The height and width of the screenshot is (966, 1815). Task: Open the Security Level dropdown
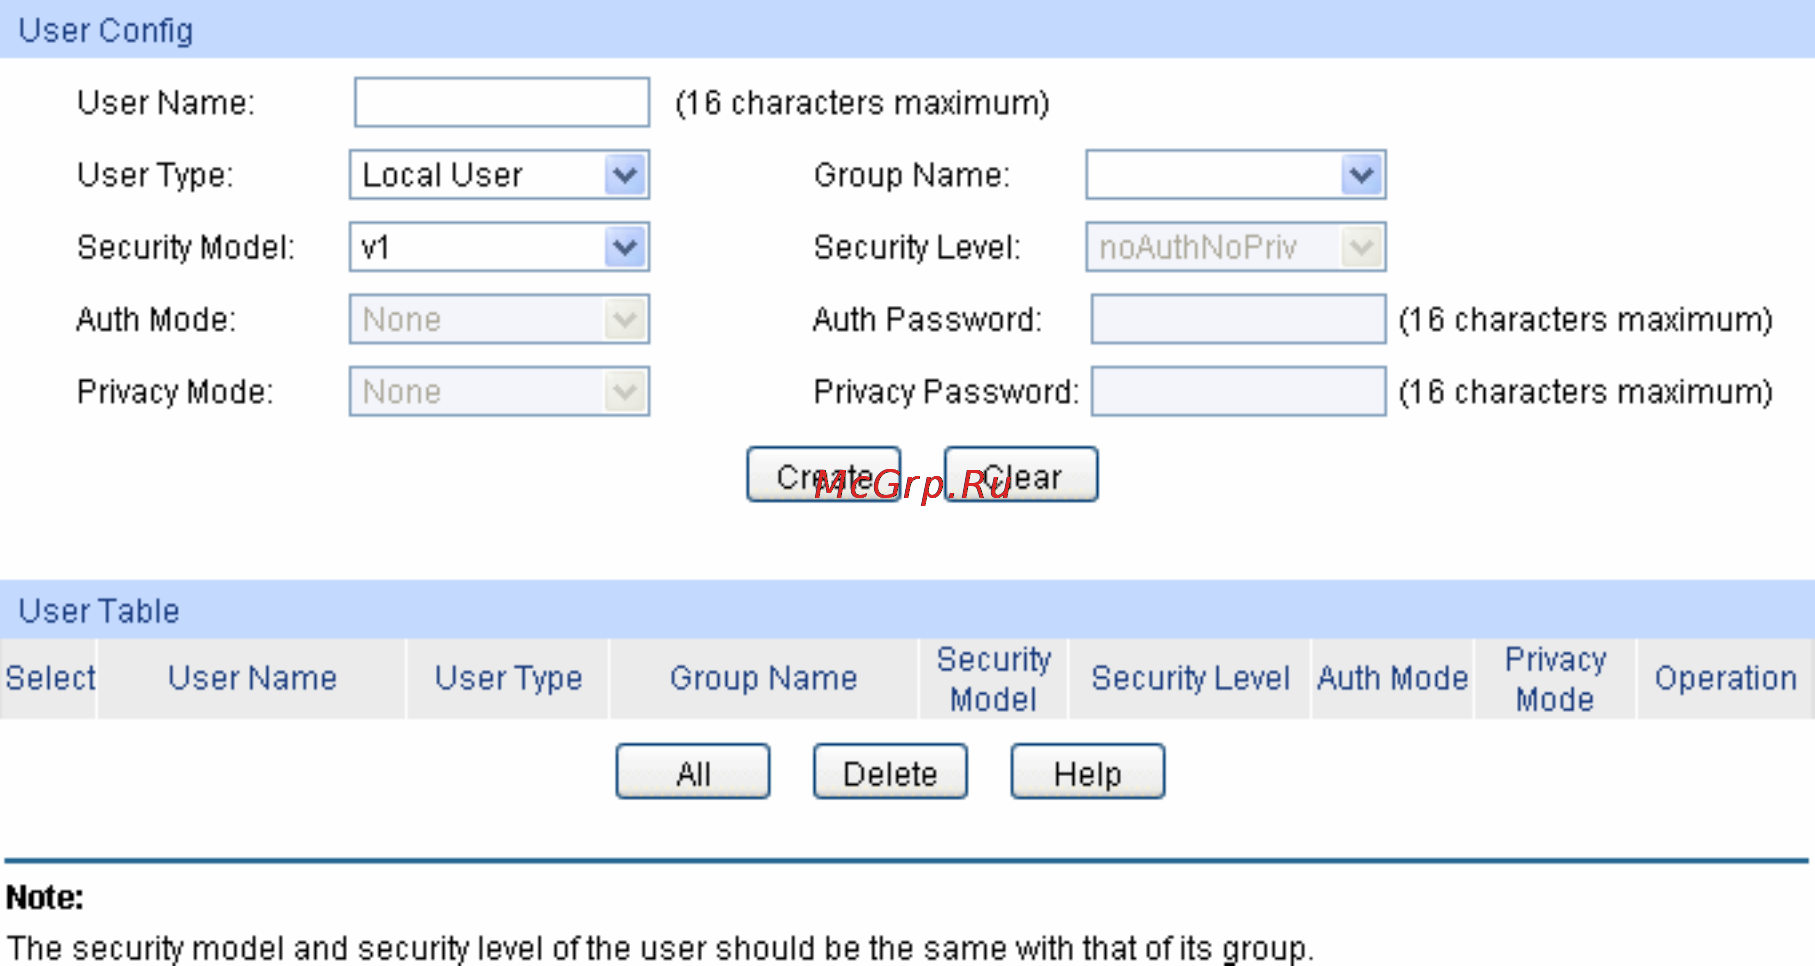pyautogui.click(x=1236, y=247)
